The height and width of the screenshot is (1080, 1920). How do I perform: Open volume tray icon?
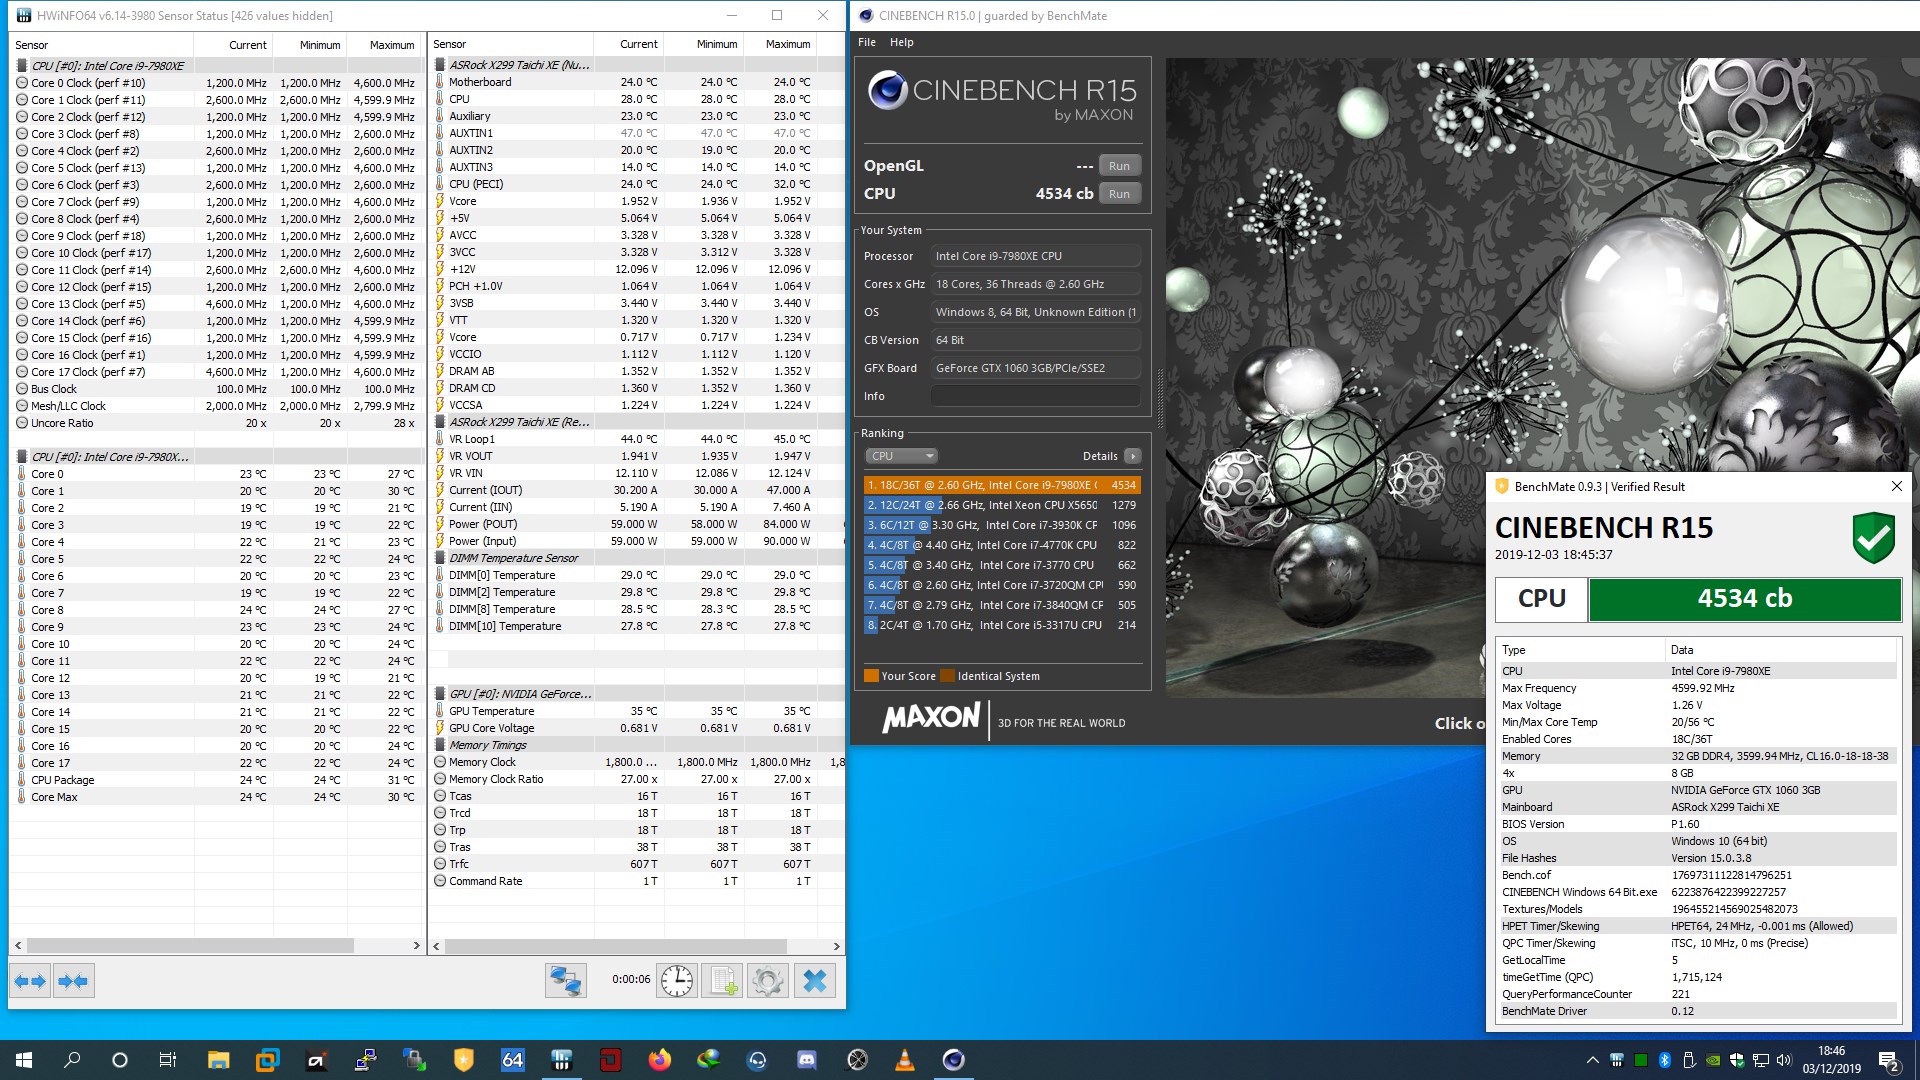point(1785,1060)
